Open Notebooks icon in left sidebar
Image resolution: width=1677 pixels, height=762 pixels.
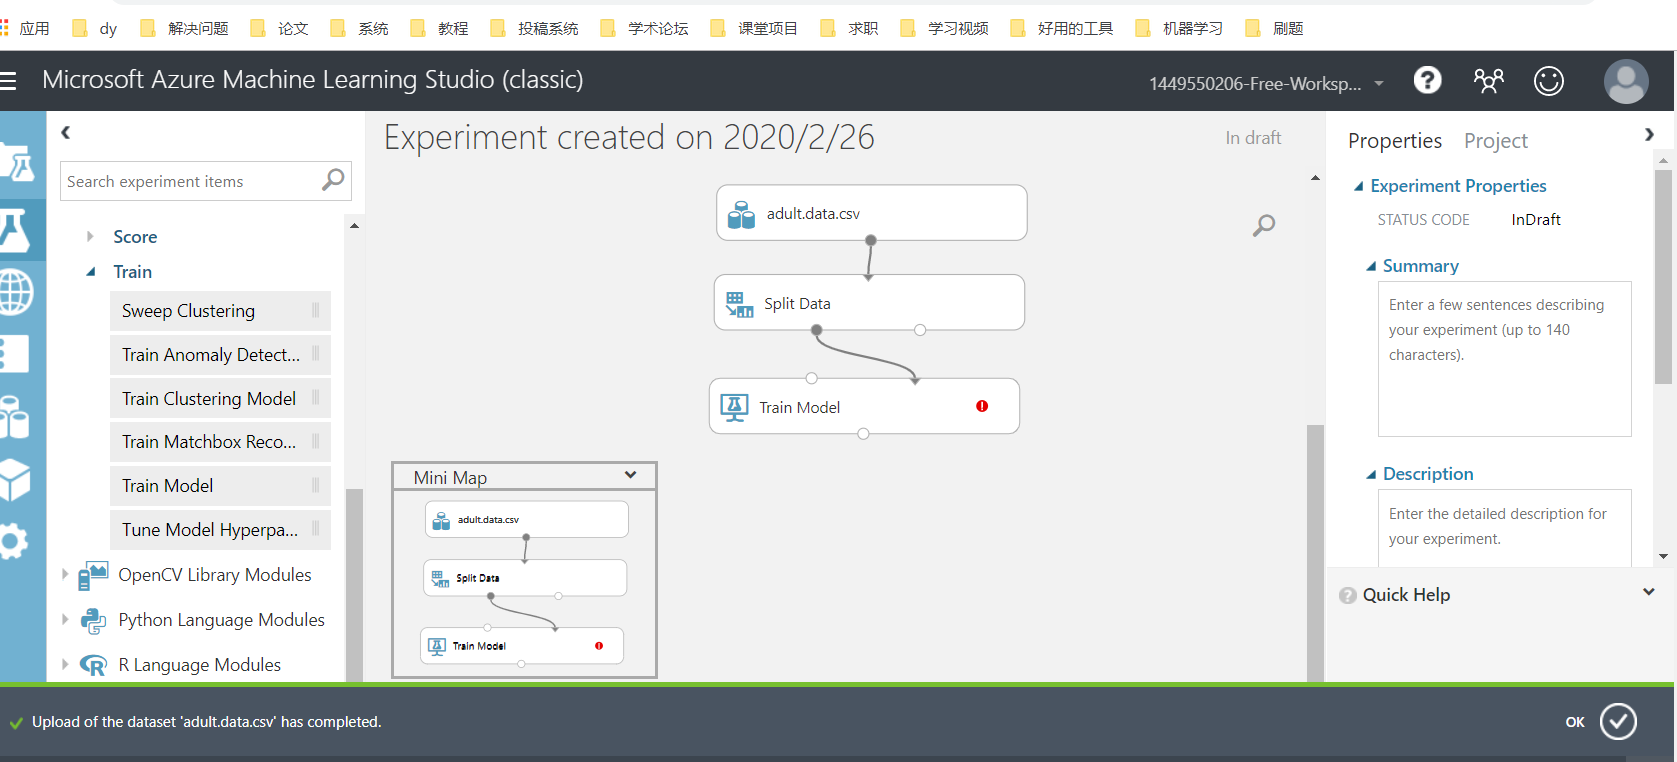click(x=14, y=355)
